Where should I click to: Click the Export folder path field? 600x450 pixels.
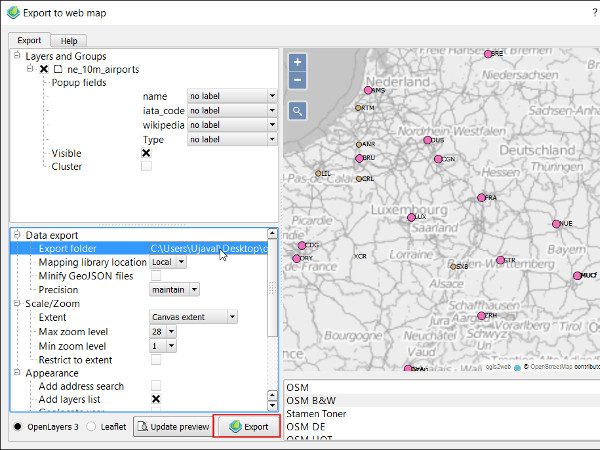[209, 248]
